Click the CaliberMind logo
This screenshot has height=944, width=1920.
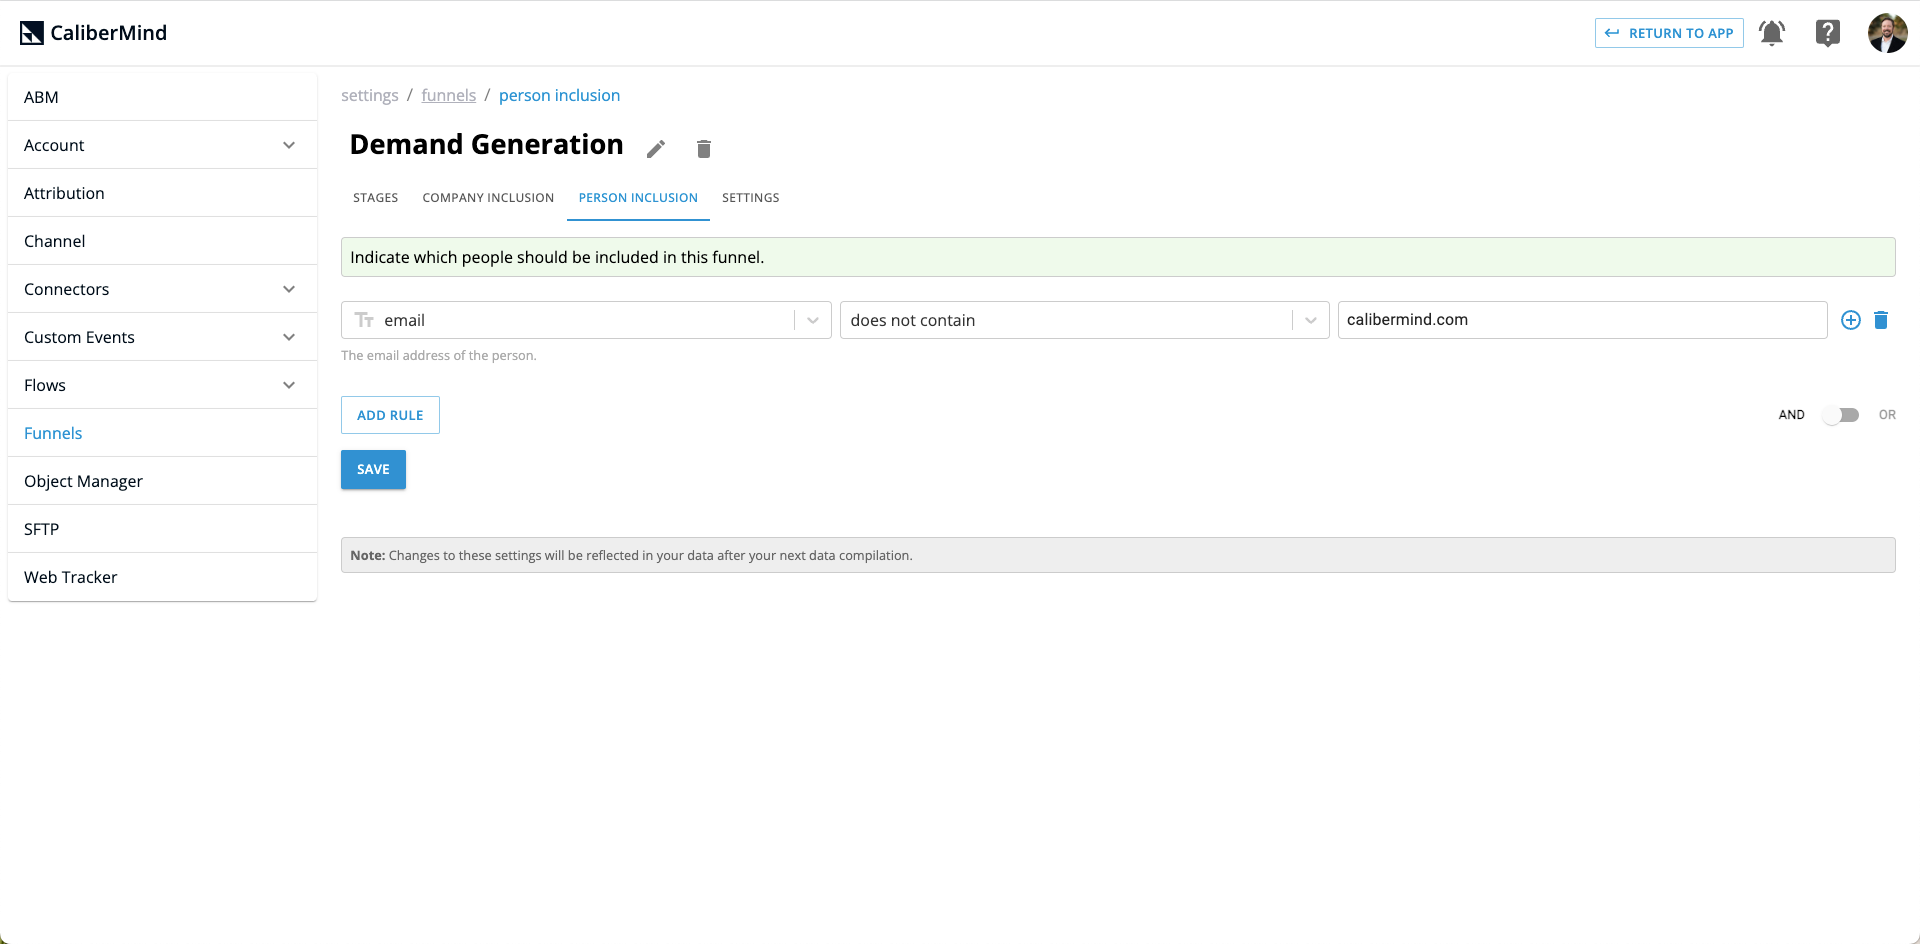point(93,33)
